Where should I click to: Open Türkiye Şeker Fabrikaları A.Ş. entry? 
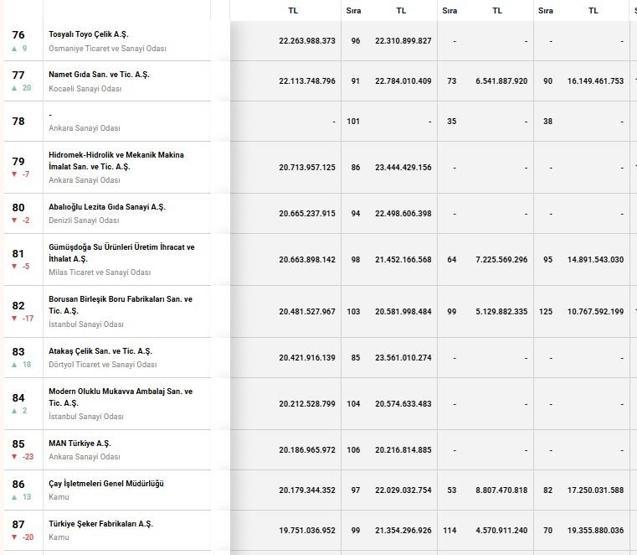(x=101, y=524)
